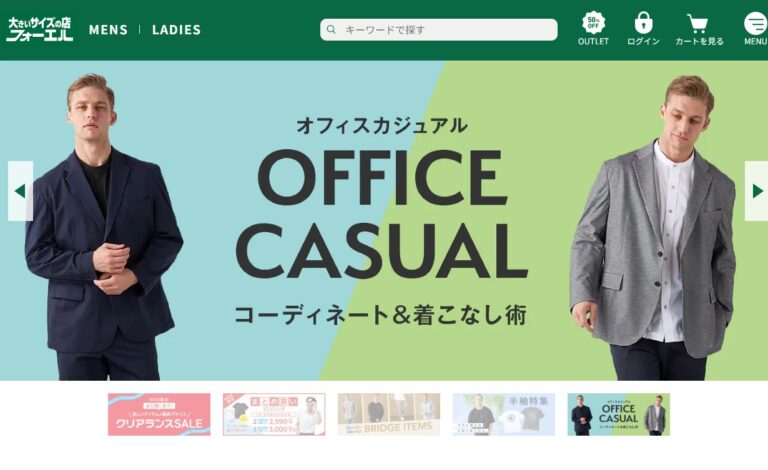Show previous slide with left arrow
This screenshot has width=768, height=470.
(21, 191)
